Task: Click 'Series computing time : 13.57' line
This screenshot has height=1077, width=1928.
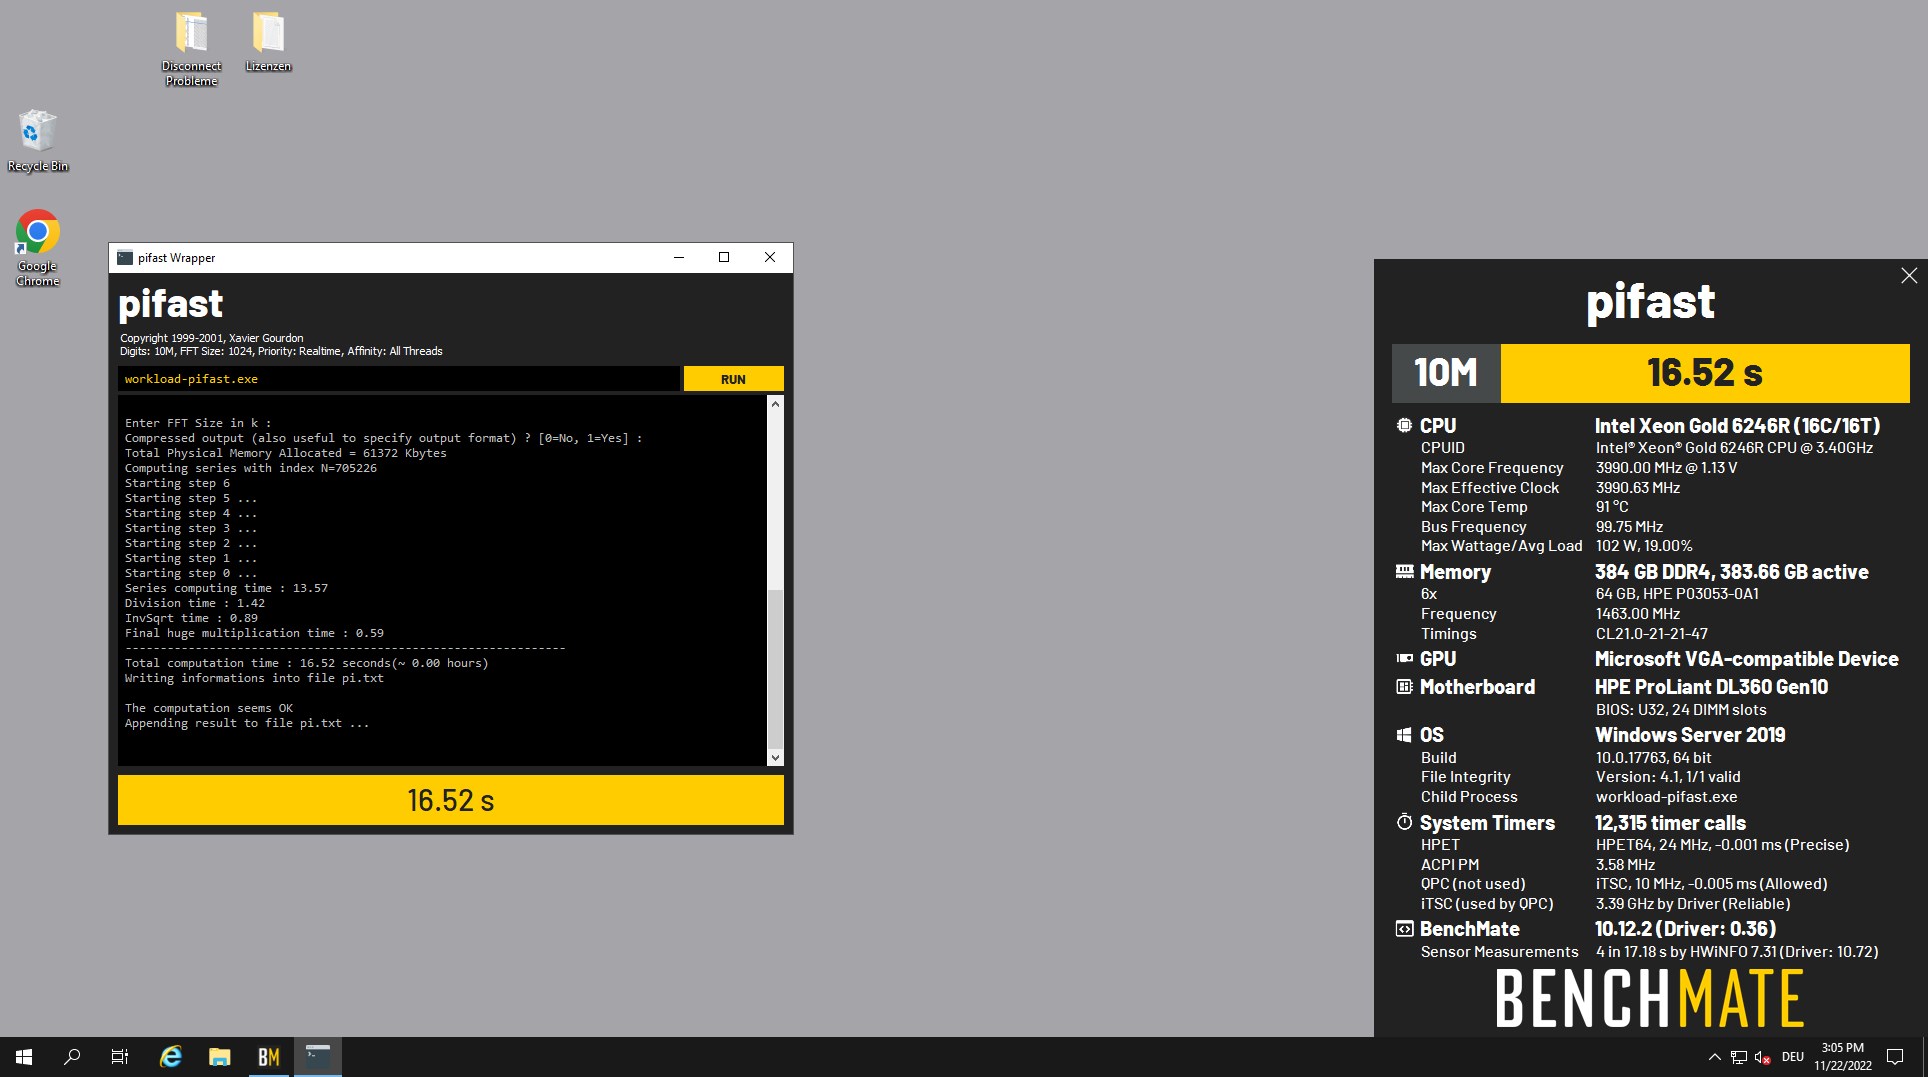Action: coord(226,588)
